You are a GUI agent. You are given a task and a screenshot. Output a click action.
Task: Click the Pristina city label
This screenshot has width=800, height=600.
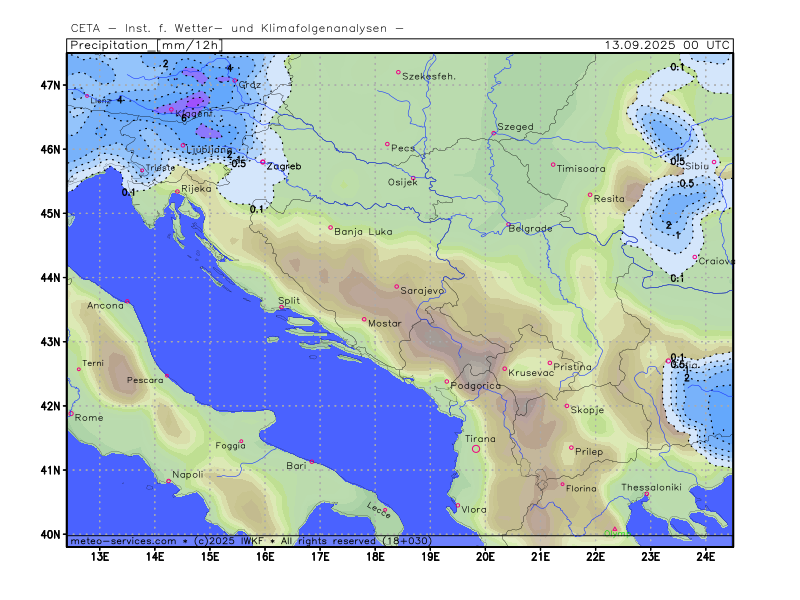click(572, 367)
